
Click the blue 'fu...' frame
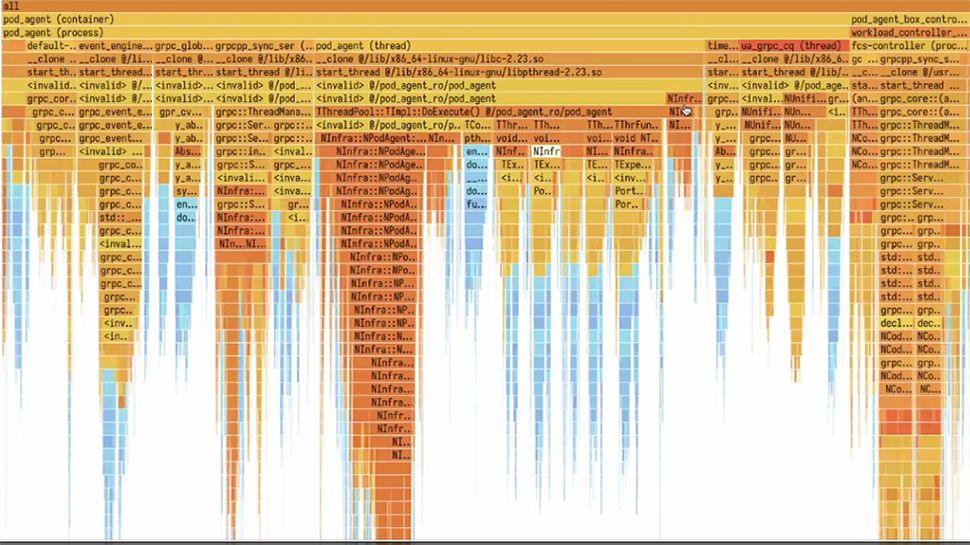pyautogui.click(x=476, y=204)
